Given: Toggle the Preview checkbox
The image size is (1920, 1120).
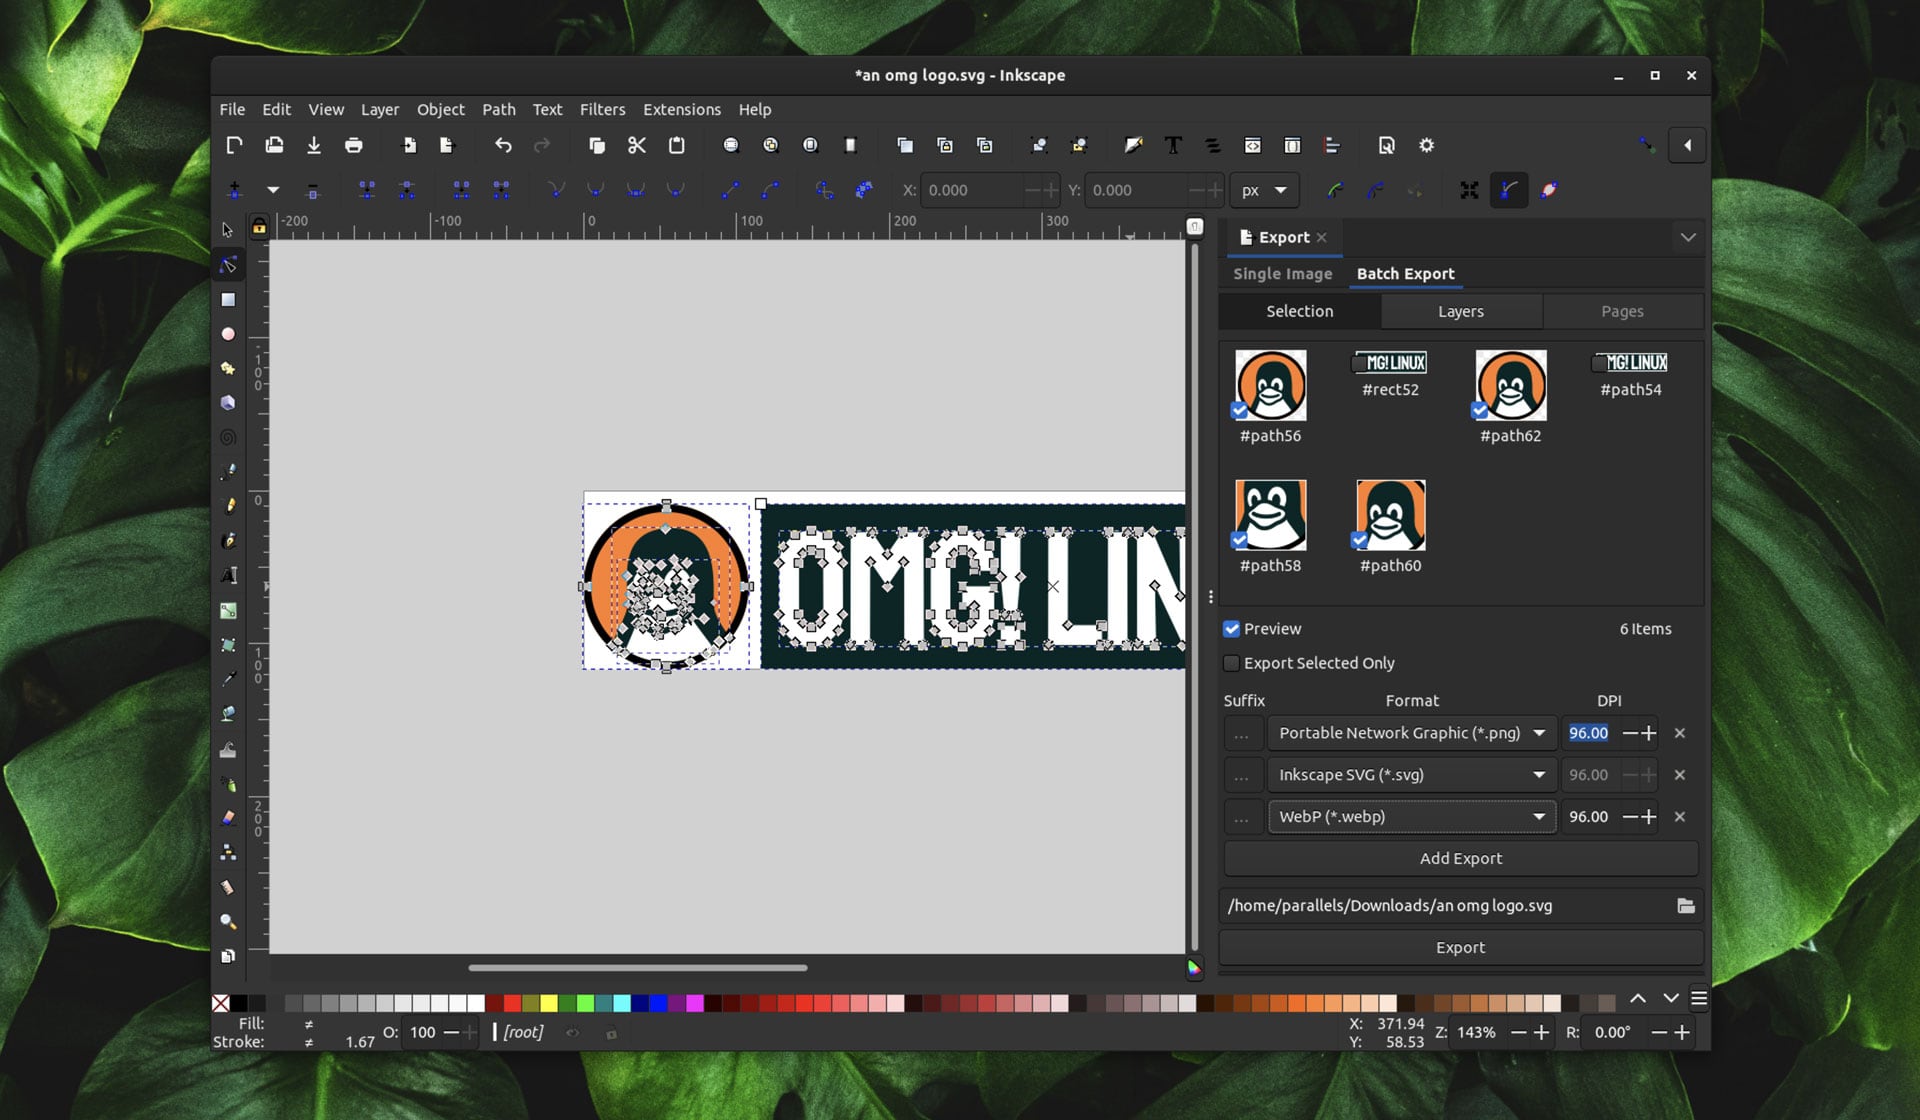Looking at the screenshot, I should coord(1232,629).
